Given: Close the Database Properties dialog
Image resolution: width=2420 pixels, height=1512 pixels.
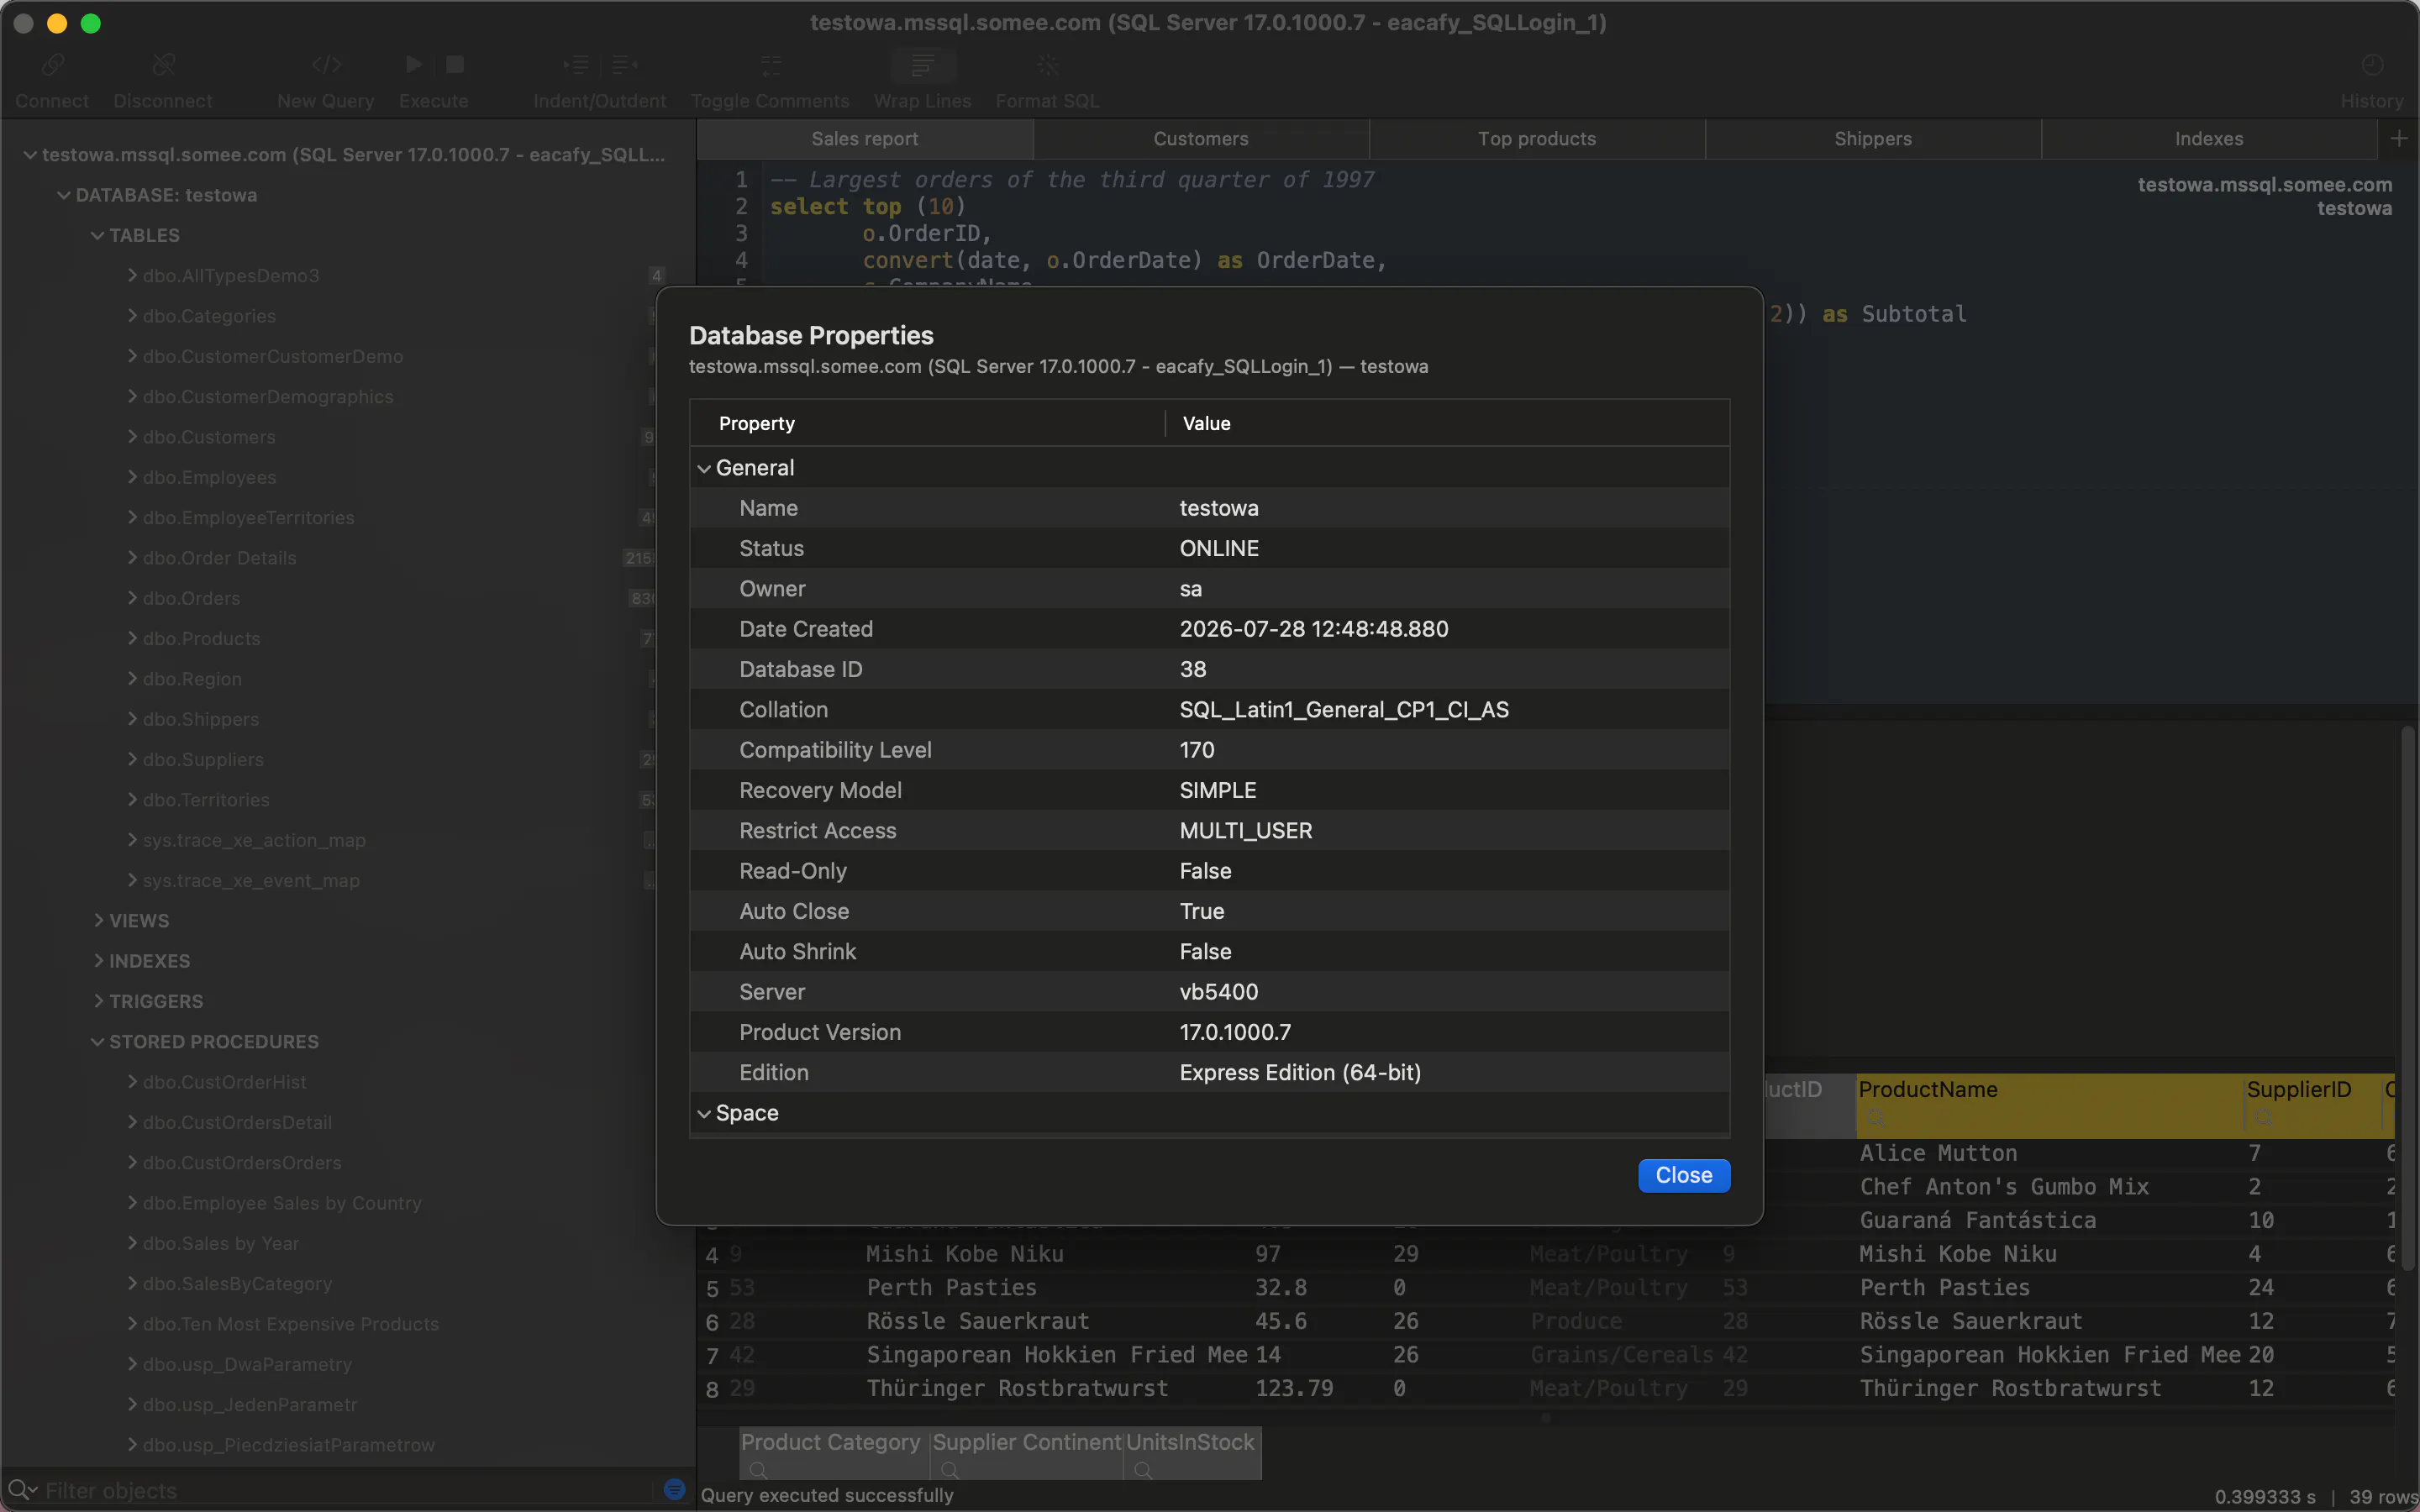Looking at the screenshot, I should (x=1684, y=1175).
